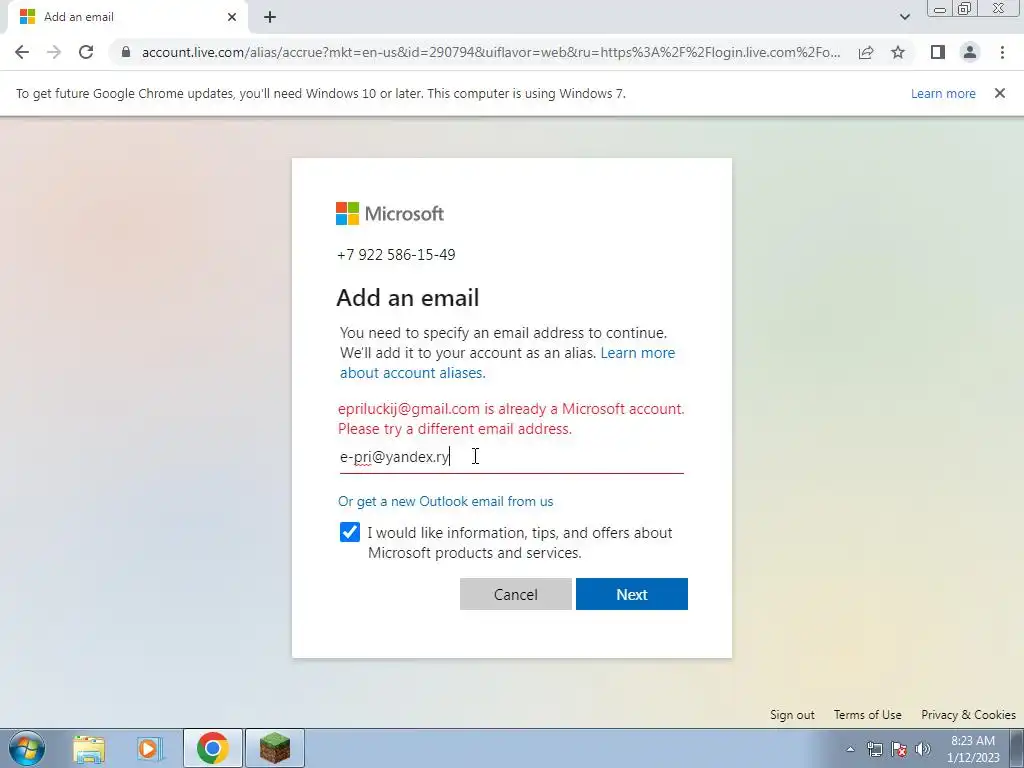The width and height of the screenshot is (1024, 768).
Task: Click the volume speaker tray icon
Action: pyautogui.click(x=923, y=749)
